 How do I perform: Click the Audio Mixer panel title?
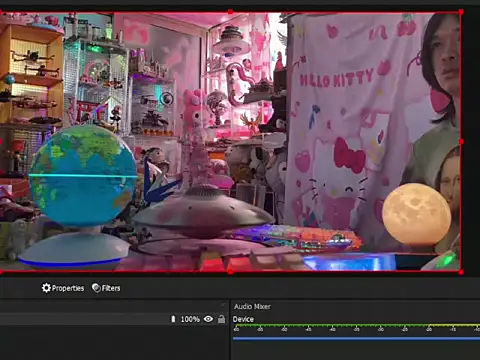[252, 306]
